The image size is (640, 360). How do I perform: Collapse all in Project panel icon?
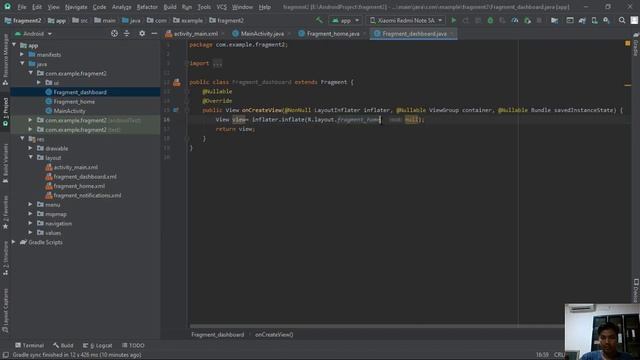pyautogui.click(x=127, y=33)
